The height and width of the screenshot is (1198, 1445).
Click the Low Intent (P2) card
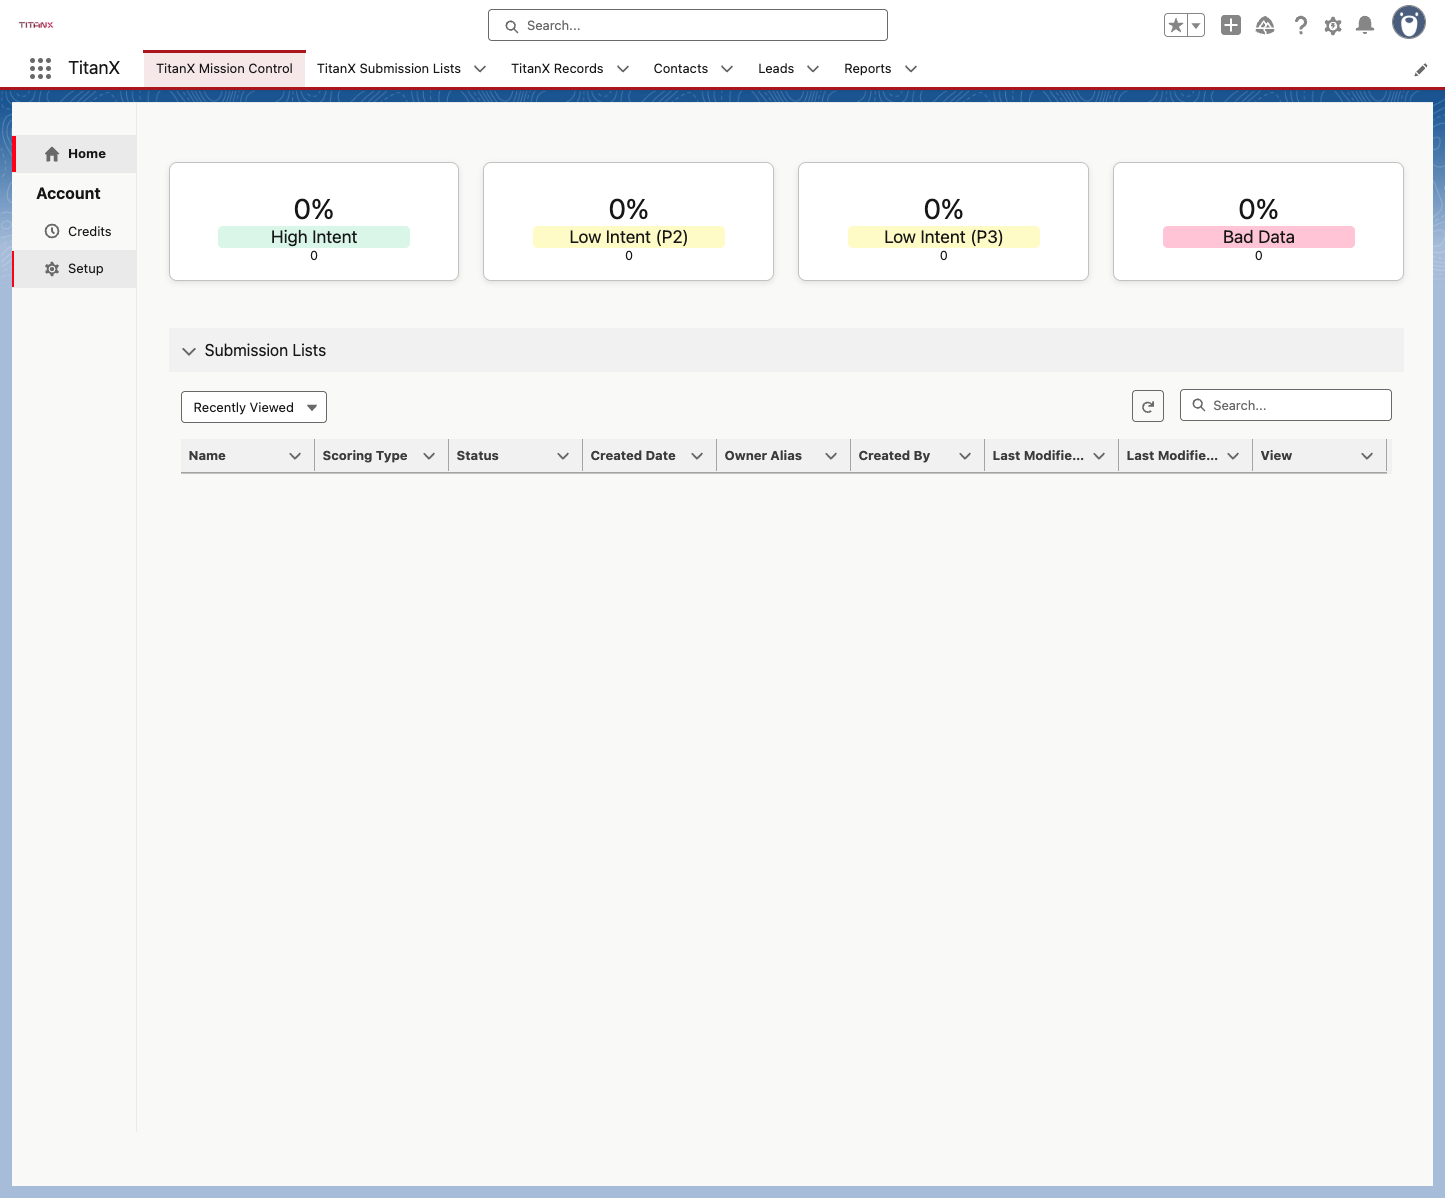pyautogui.click(x=628, y=222)
